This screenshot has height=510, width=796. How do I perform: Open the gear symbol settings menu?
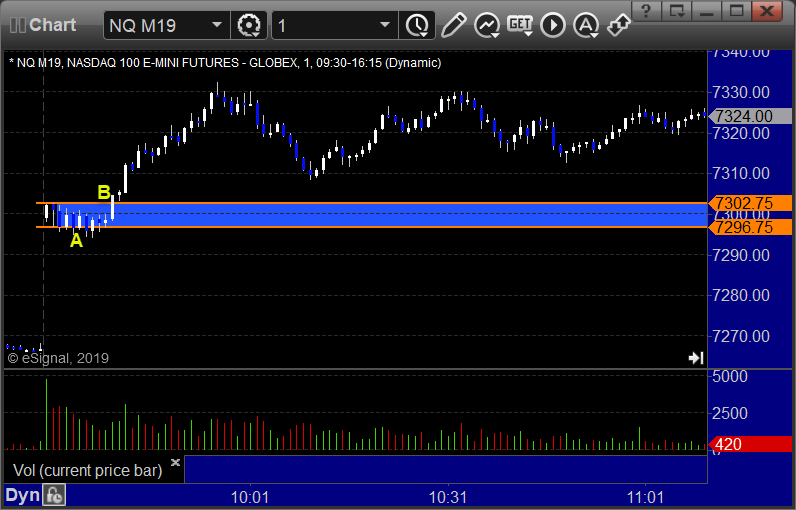[249, 25]
